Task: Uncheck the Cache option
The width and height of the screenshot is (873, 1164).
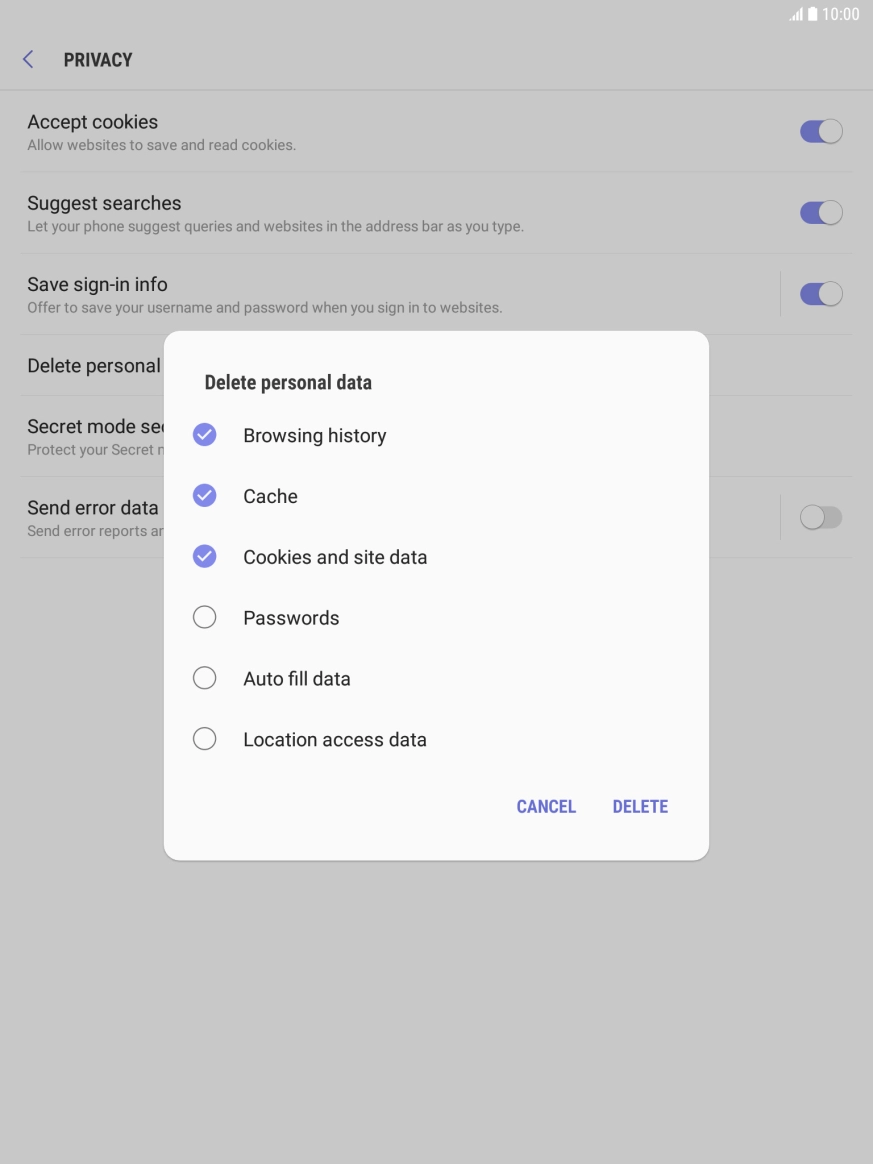Action: (204, 495)
